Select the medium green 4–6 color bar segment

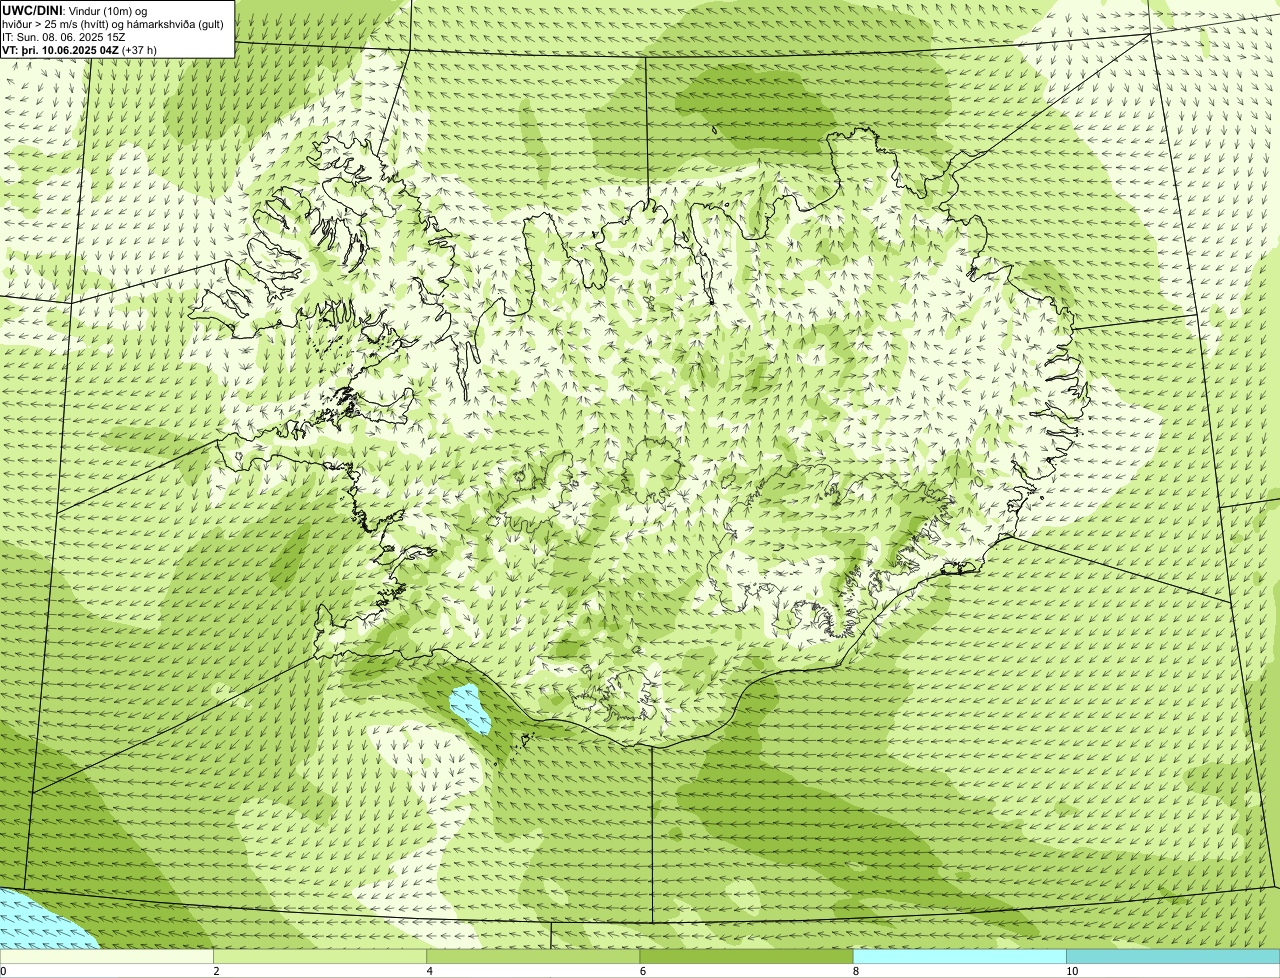click(x=533, y=956)
